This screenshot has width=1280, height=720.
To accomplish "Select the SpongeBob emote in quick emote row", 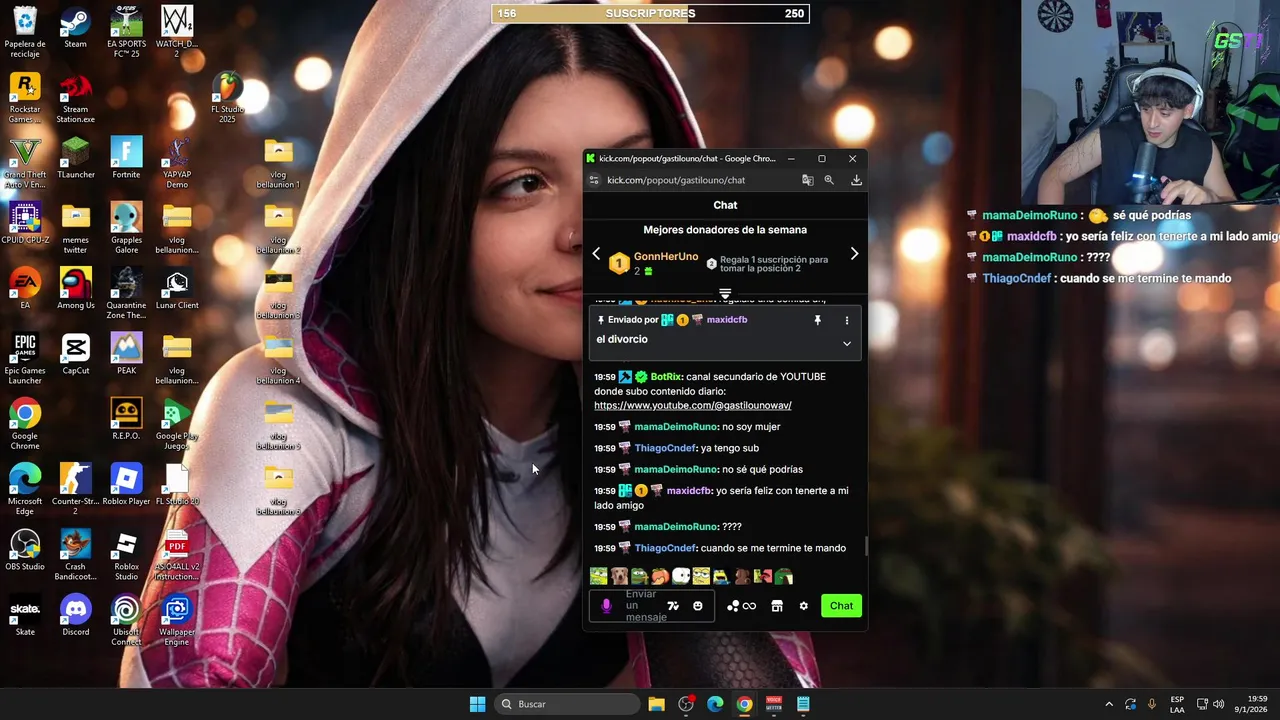I will 700,576.
